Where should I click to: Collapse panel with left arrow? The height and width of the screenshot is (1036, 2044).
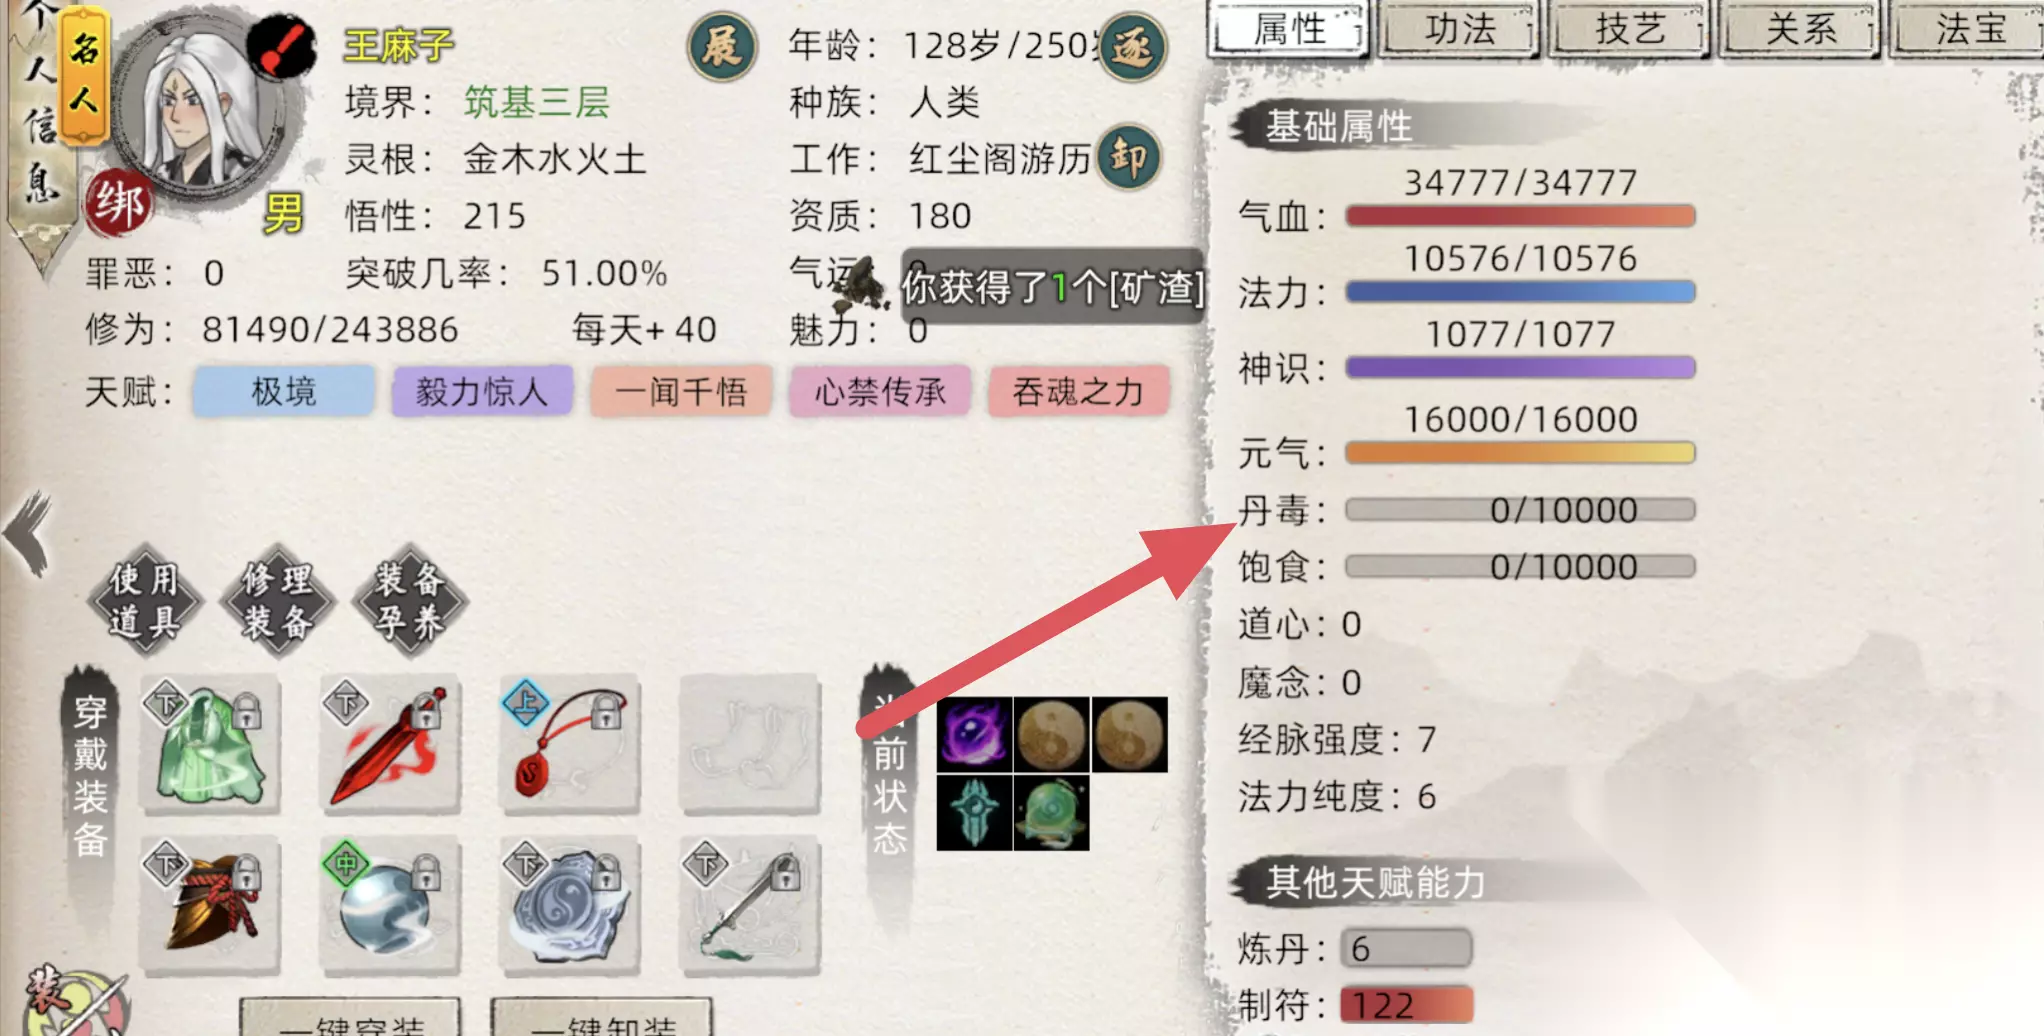click(x=28, y=534)
